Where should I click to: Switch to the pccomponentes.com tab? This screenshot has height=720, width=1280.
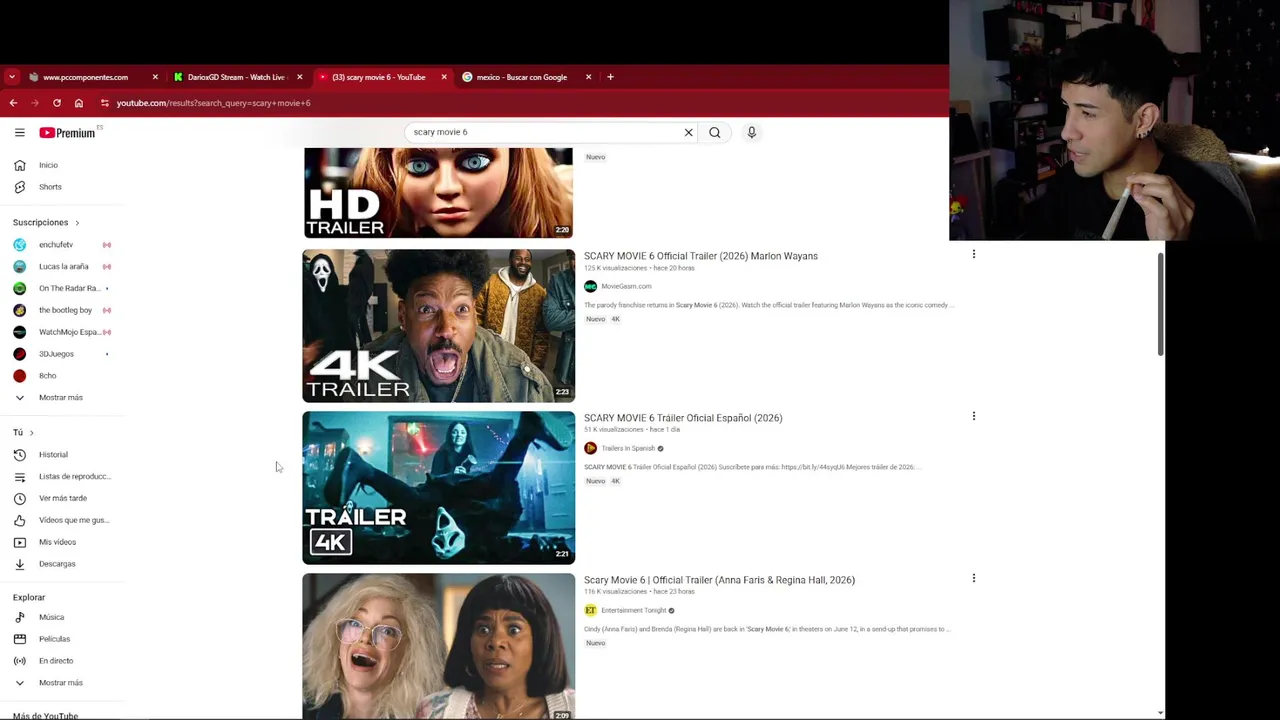click(x=93, y=77)
